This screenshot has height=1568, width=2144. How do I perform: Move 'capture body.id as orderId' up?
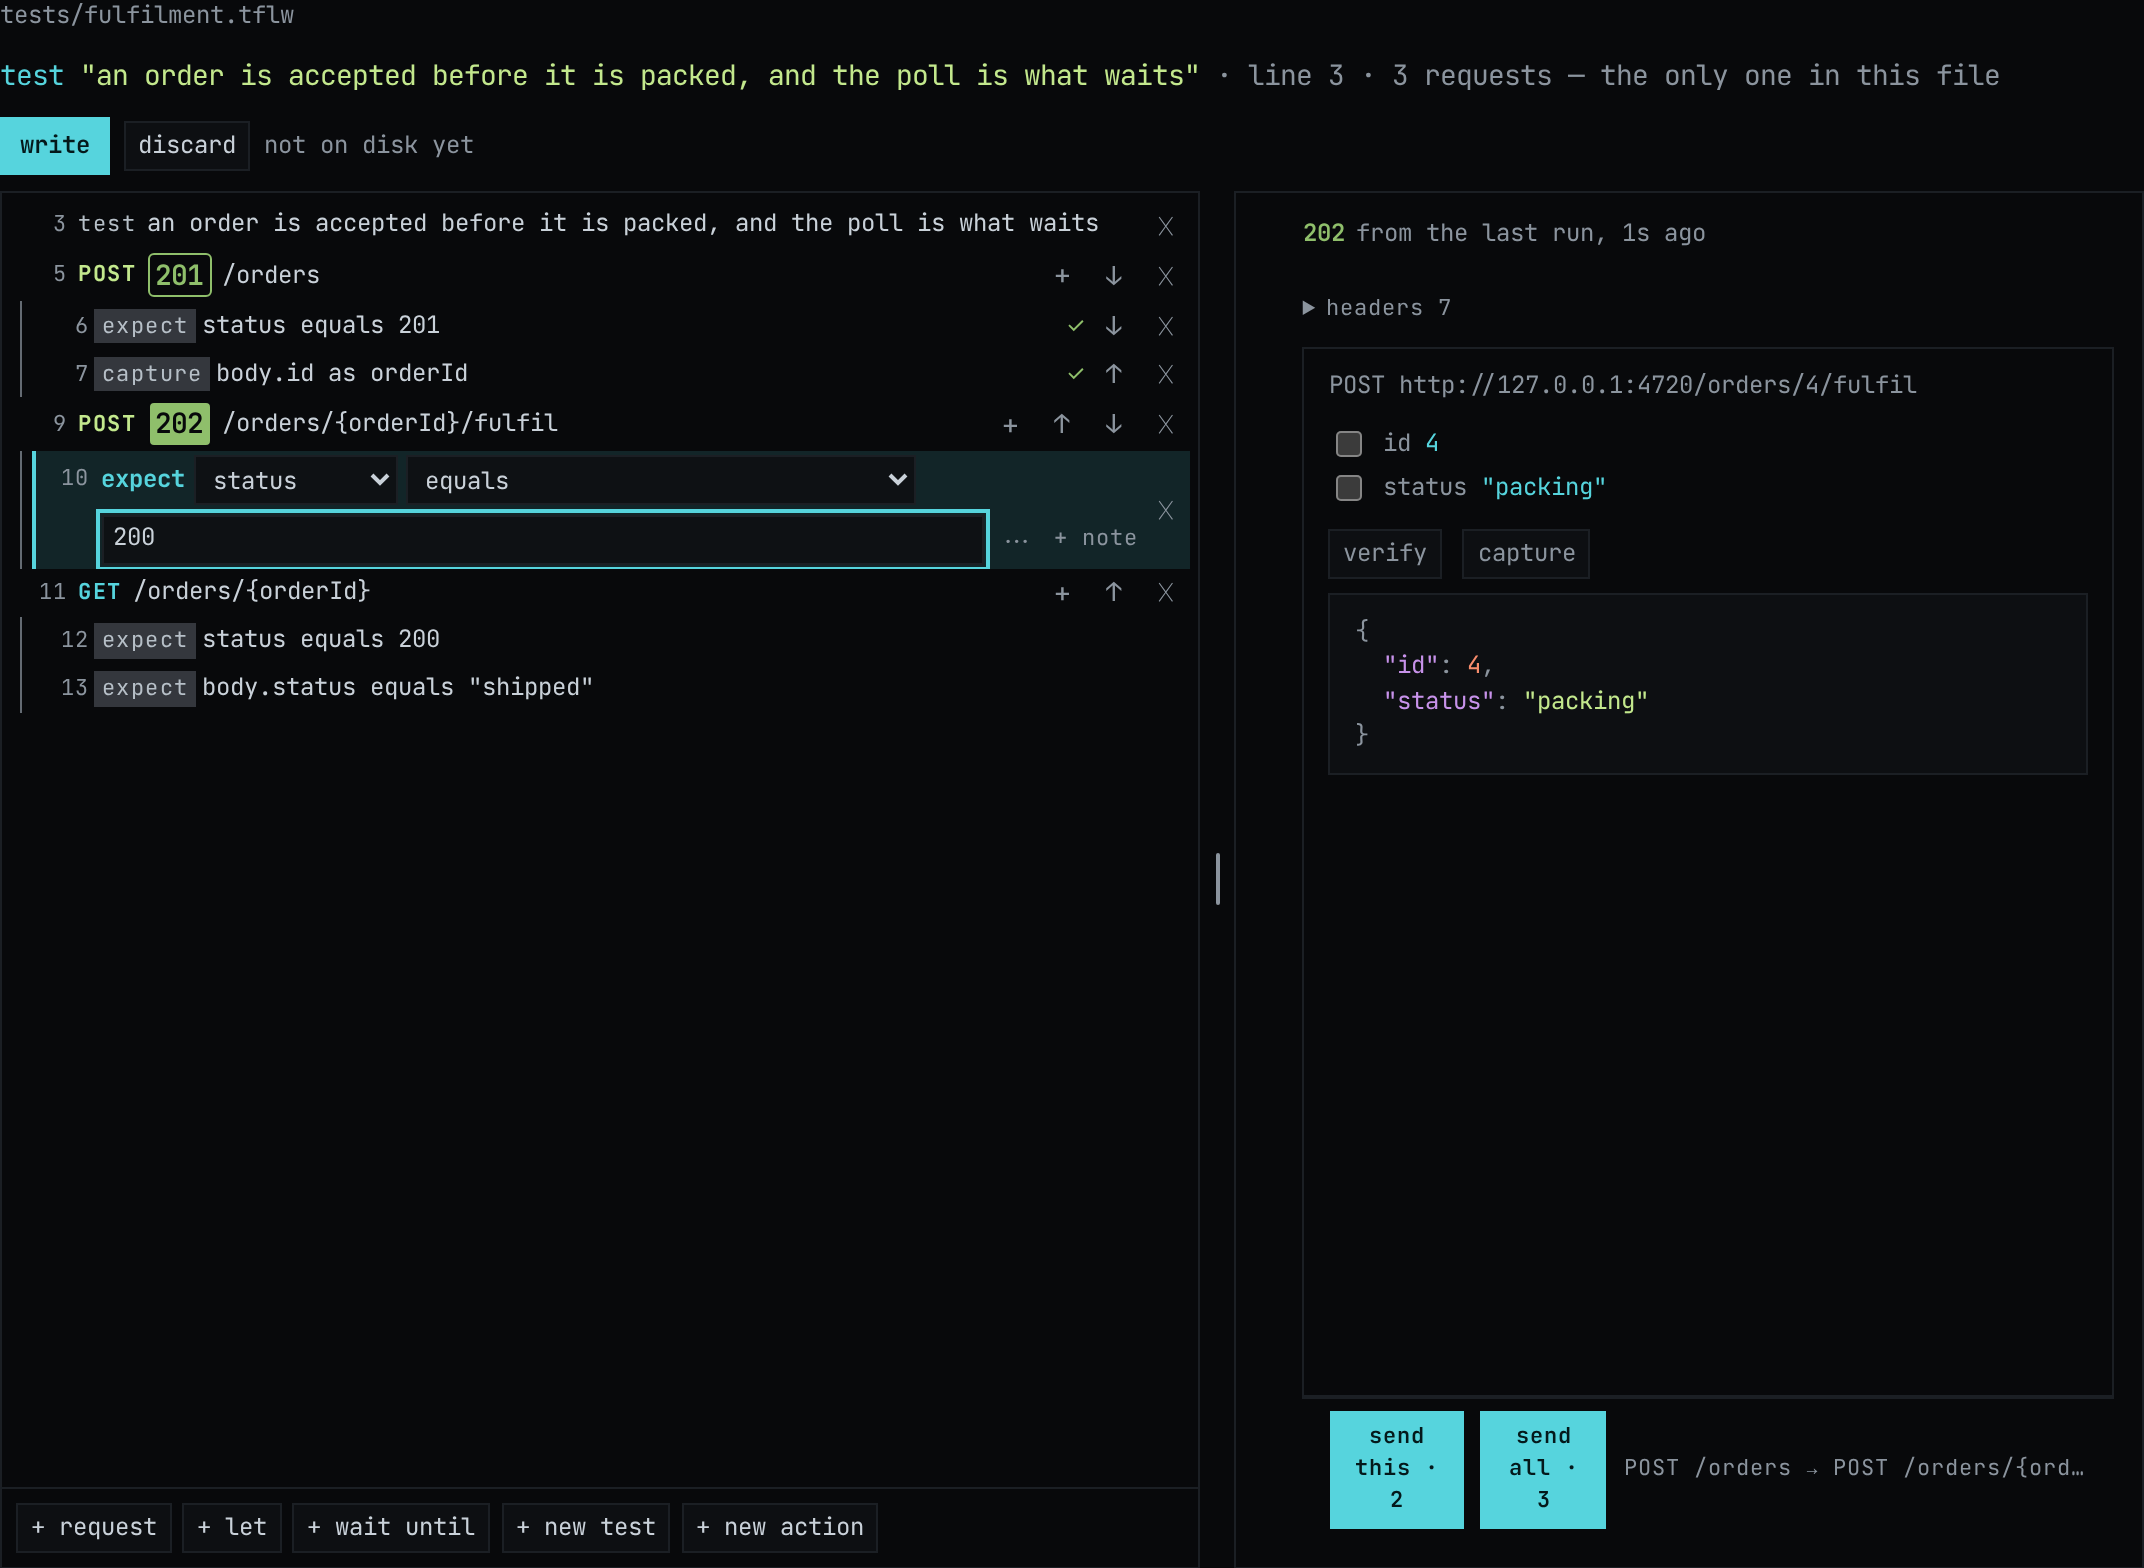tap(1113, 374)
